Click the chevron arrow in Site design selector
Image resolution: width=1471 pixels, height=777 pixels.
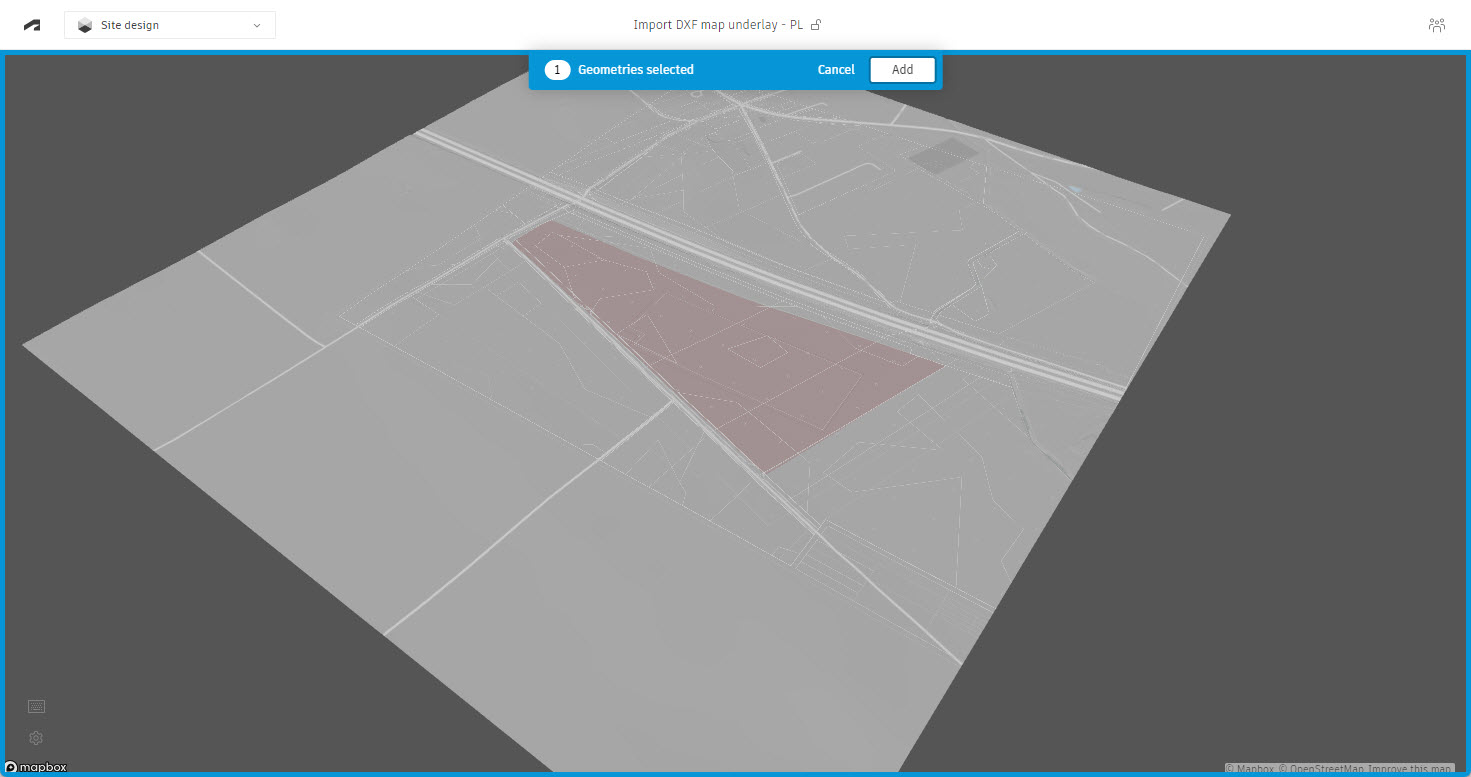click(257, 25)
